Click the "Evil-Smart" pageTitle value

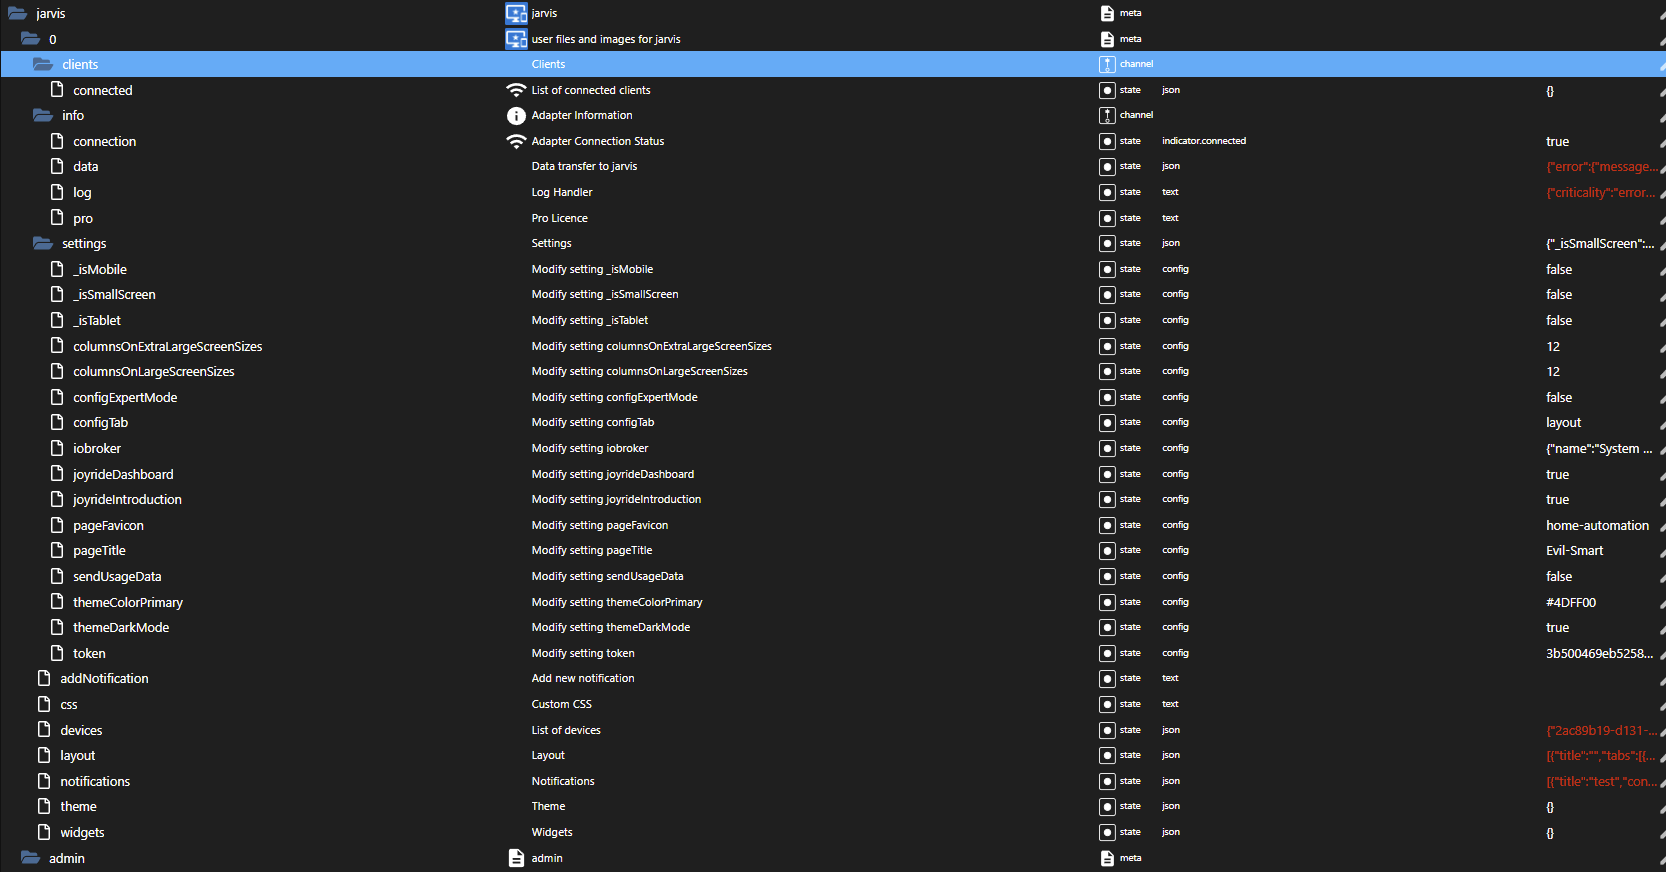1574,551
